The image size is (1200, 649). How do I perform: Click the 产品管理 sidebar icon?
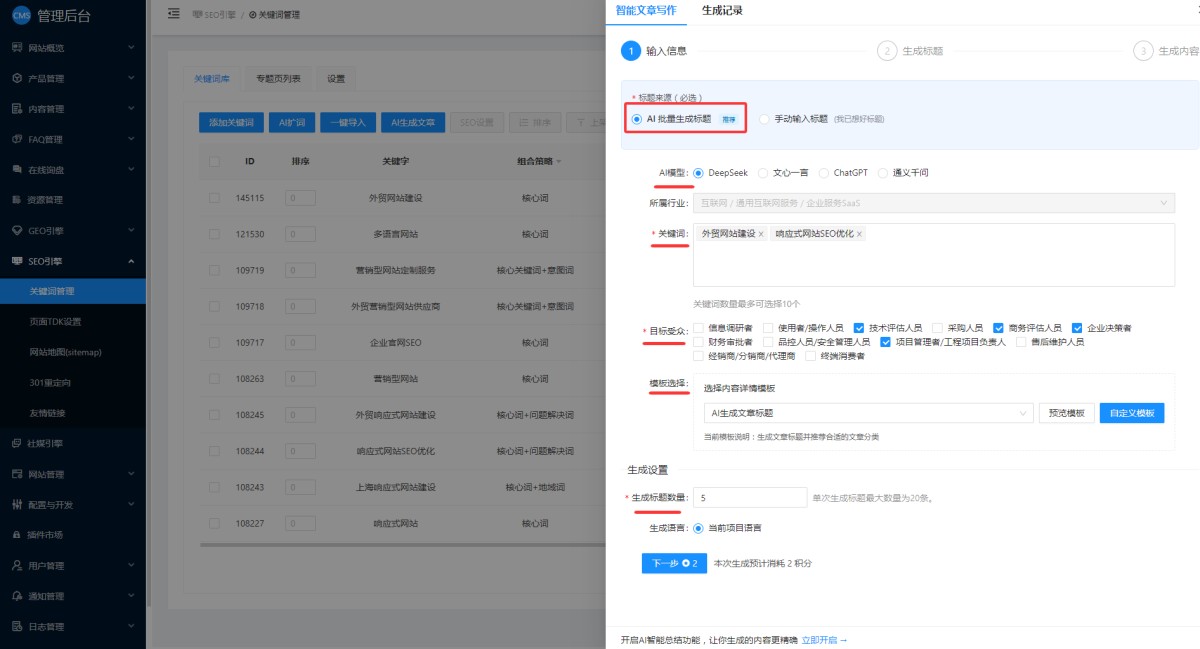pyautogui.click(x=17, y=78)
